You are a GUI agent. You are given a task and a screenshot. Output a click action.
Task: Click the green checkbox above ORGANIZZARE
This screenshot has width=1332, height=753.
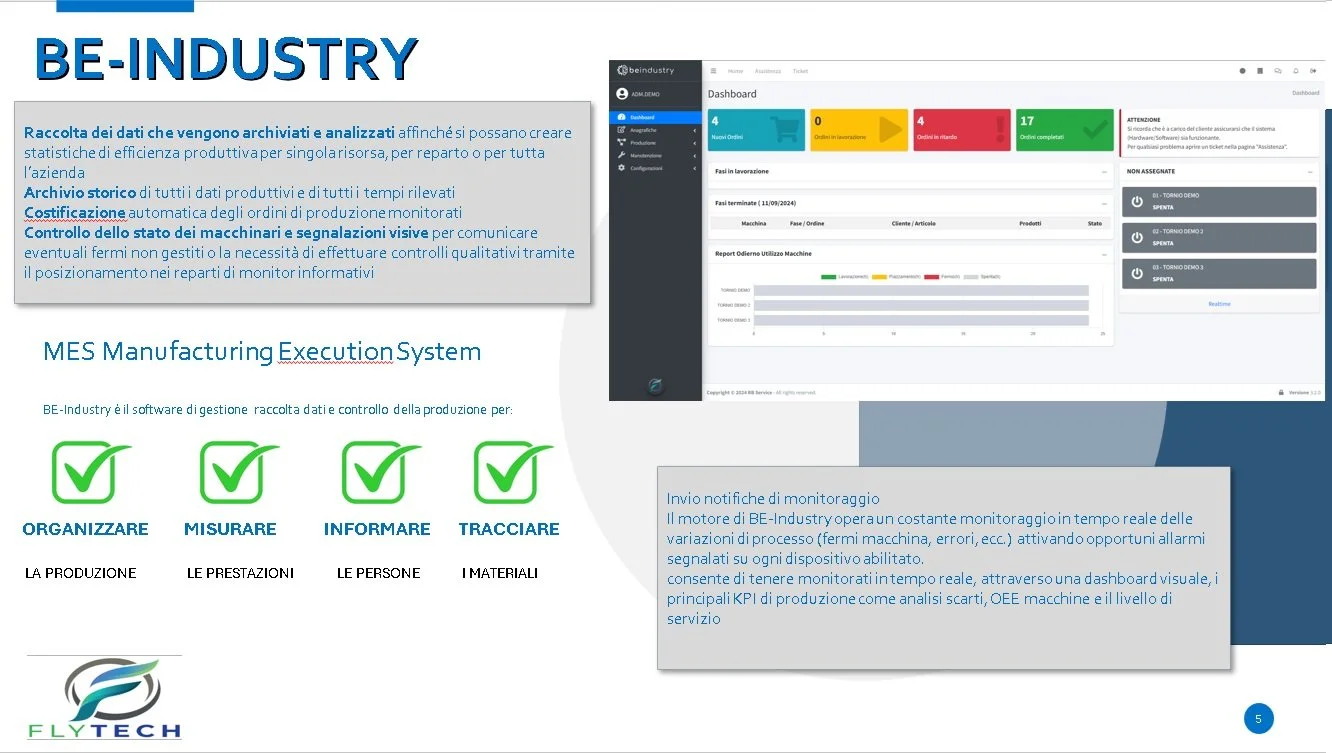[91, 473]
